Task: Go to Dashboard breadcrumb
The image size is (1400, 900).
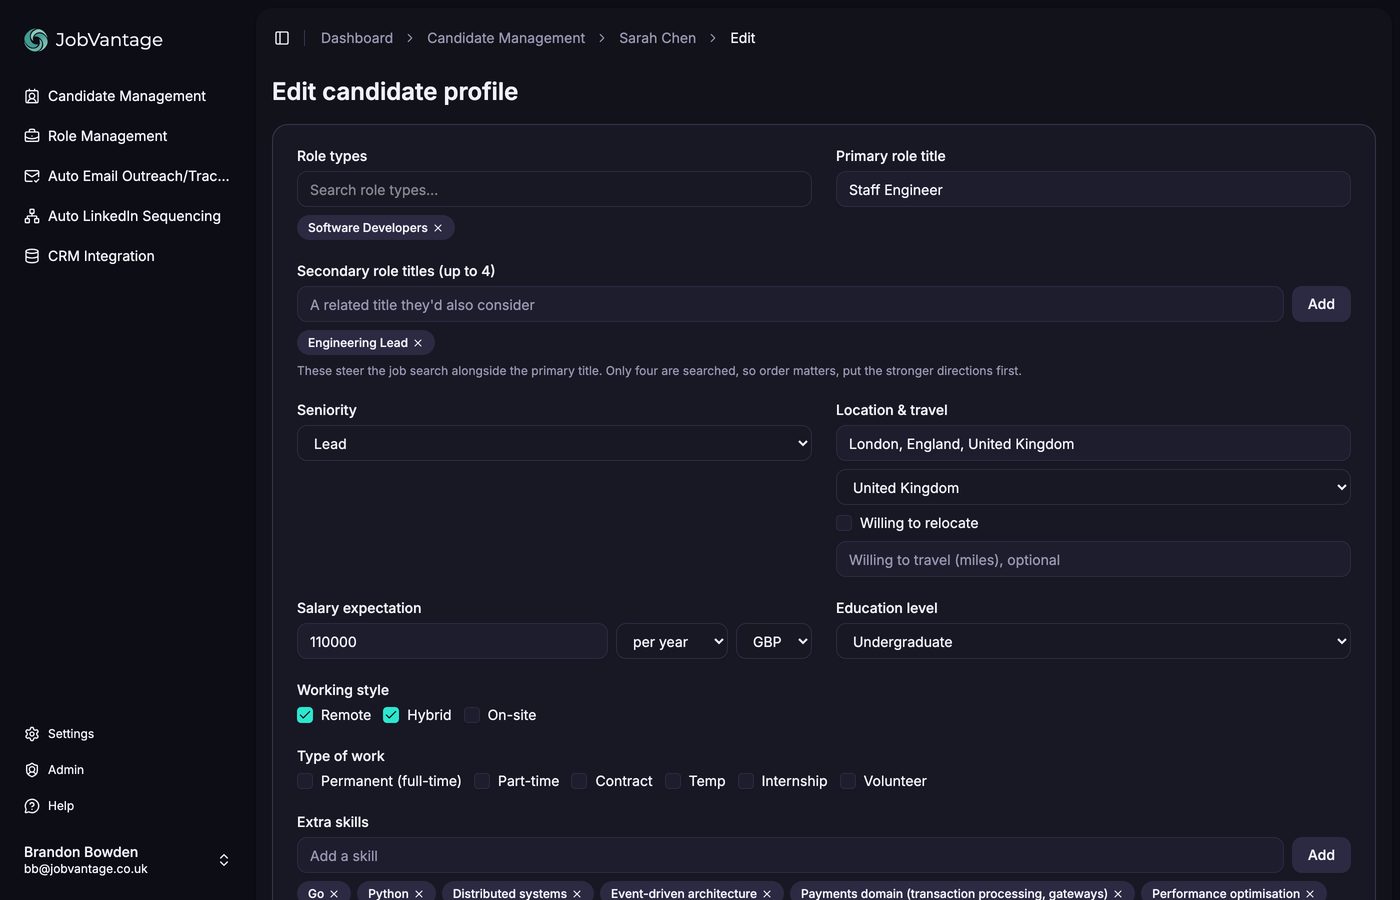Action: pyautogui.click(x=357, y=38)
